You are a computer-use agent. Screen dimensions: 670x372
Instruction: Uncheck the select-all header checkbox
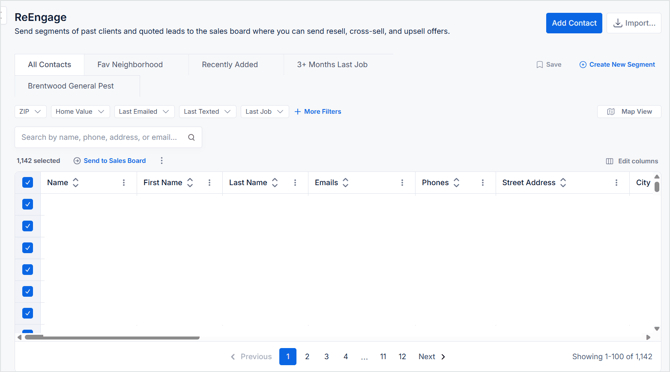click(x=28, y=183)
